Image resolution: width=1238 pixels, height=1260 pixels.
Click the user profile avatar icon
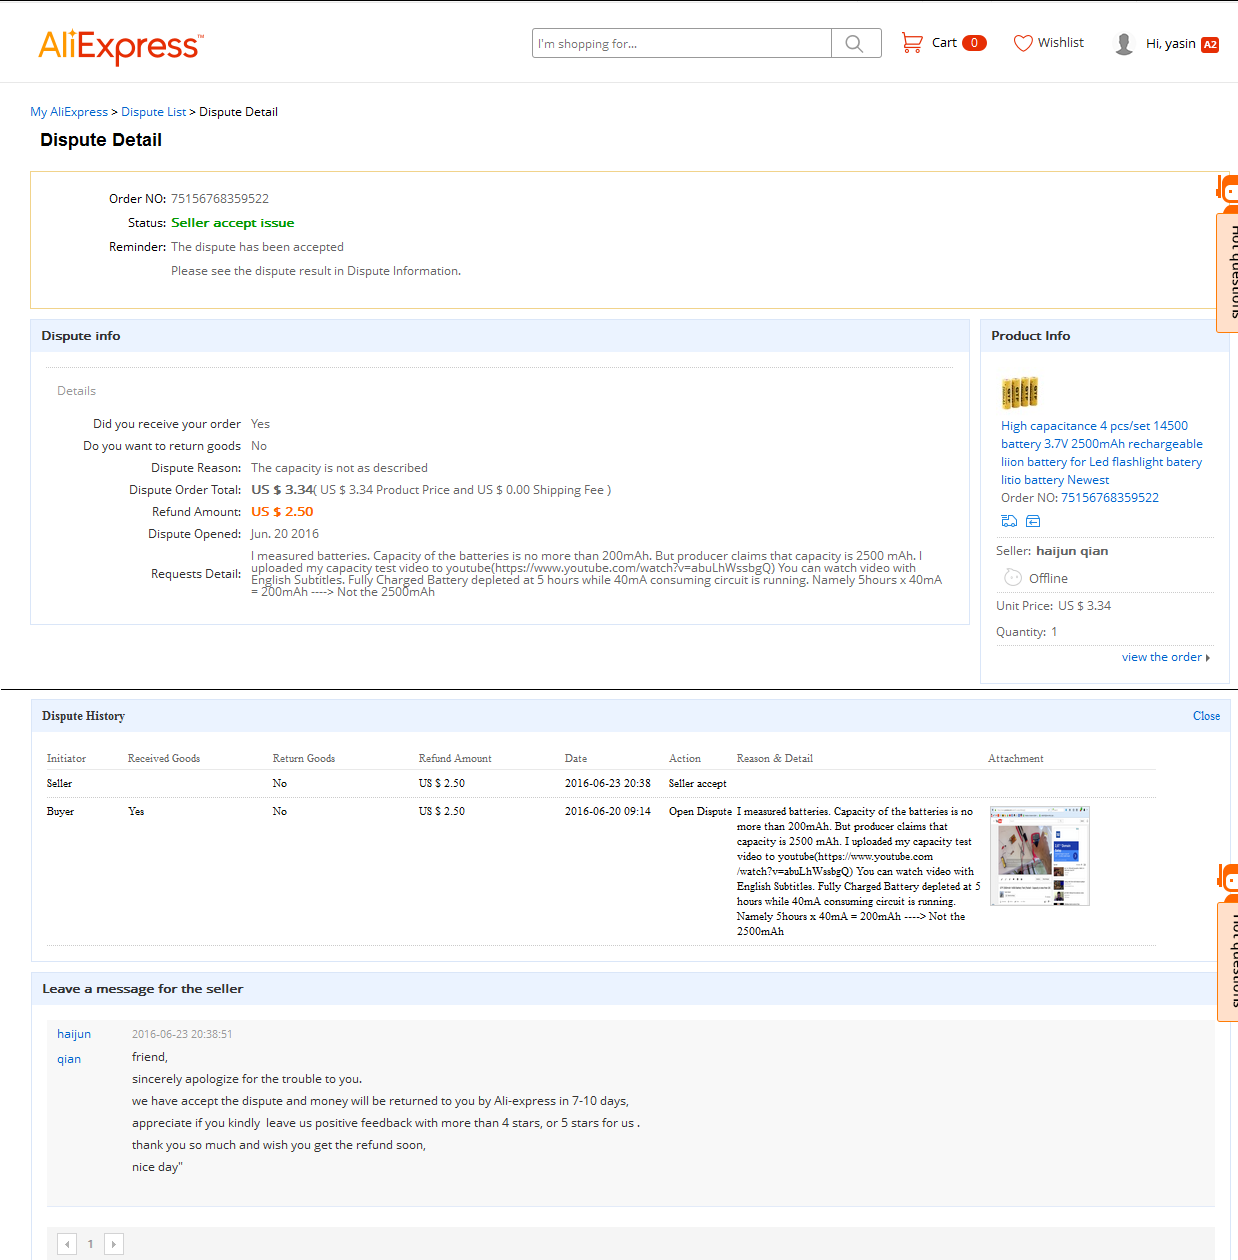pyautogui.click(x=1124, y=44)
